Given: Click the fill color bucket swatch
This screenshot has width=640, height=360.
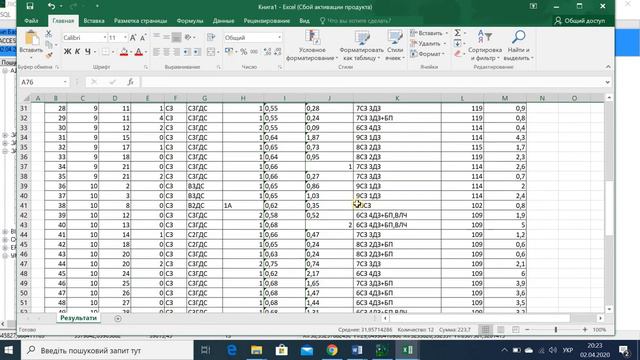Looking at the screenshot, I should [x=124, y=52].
